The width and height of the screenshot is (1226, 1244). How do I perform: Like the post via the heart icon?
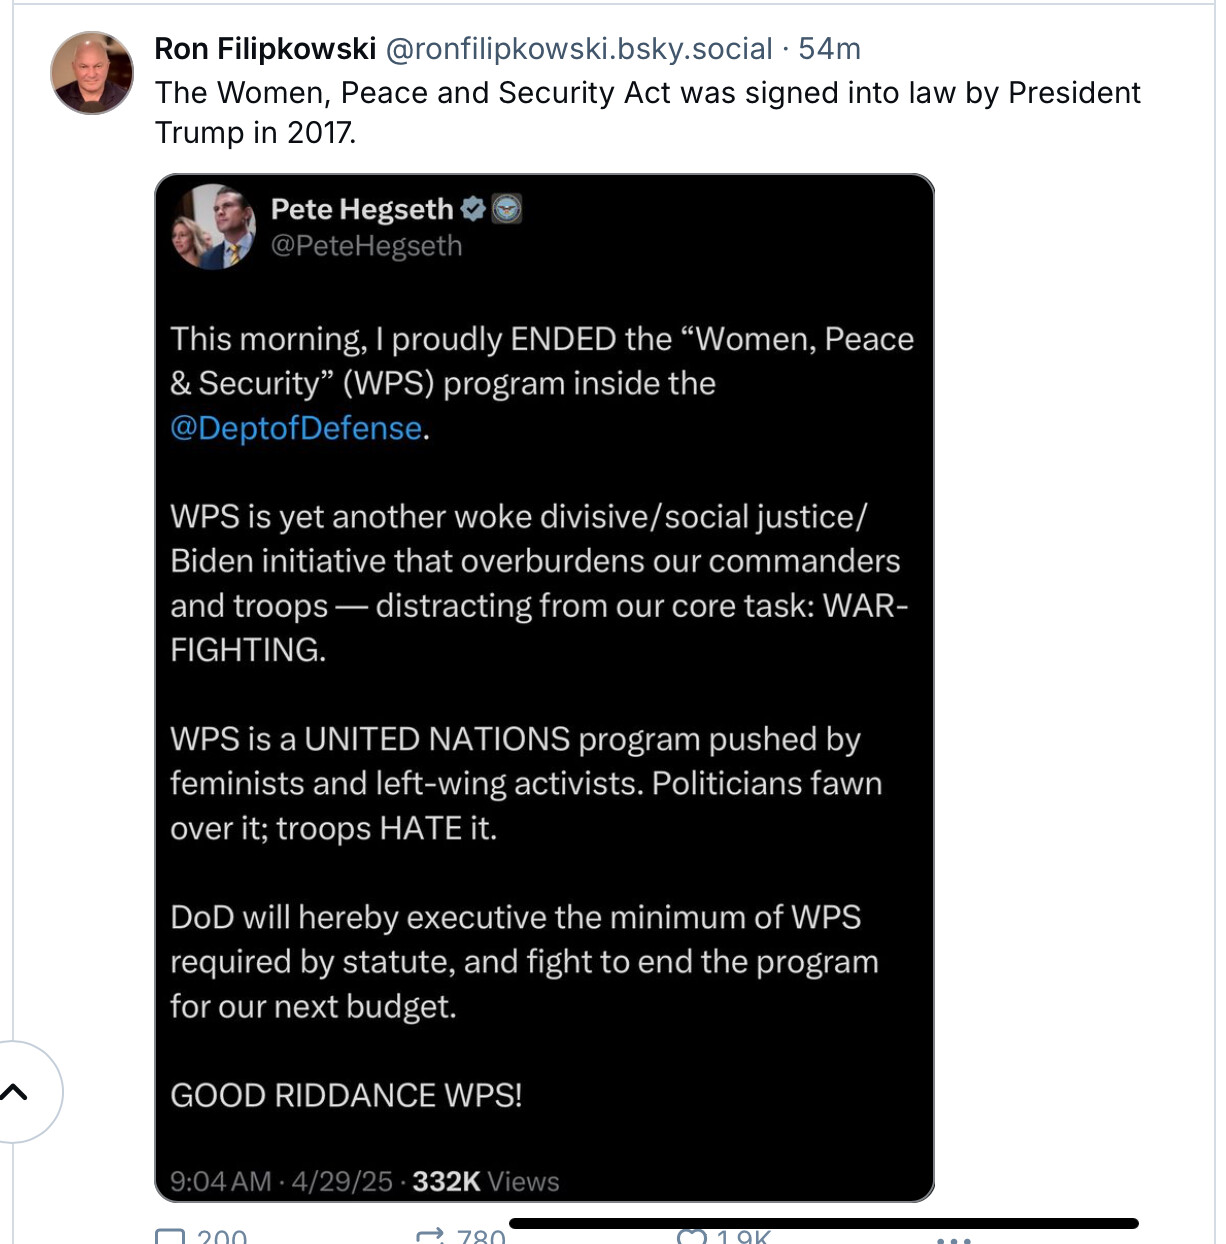coord(692,1237)
